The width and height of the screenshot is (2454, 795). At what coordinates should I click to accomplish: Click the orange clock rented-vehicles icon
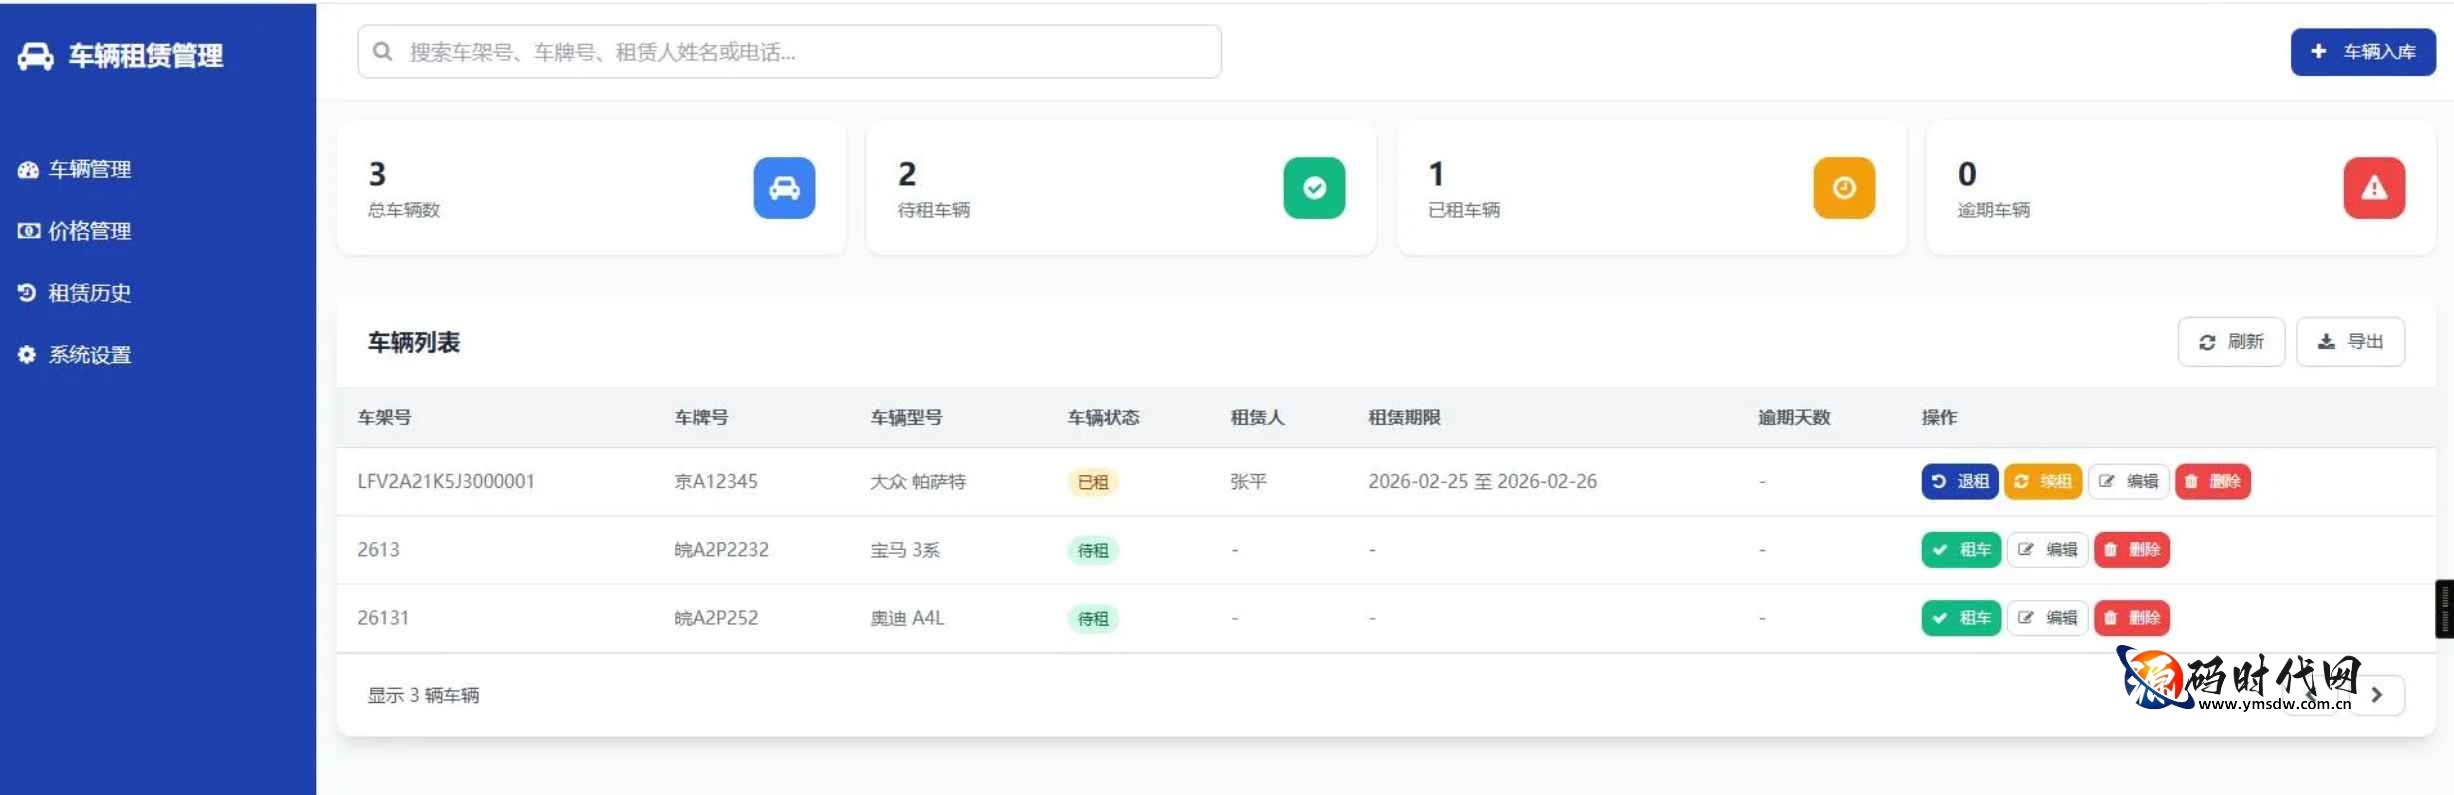[x=1844, y=188]
